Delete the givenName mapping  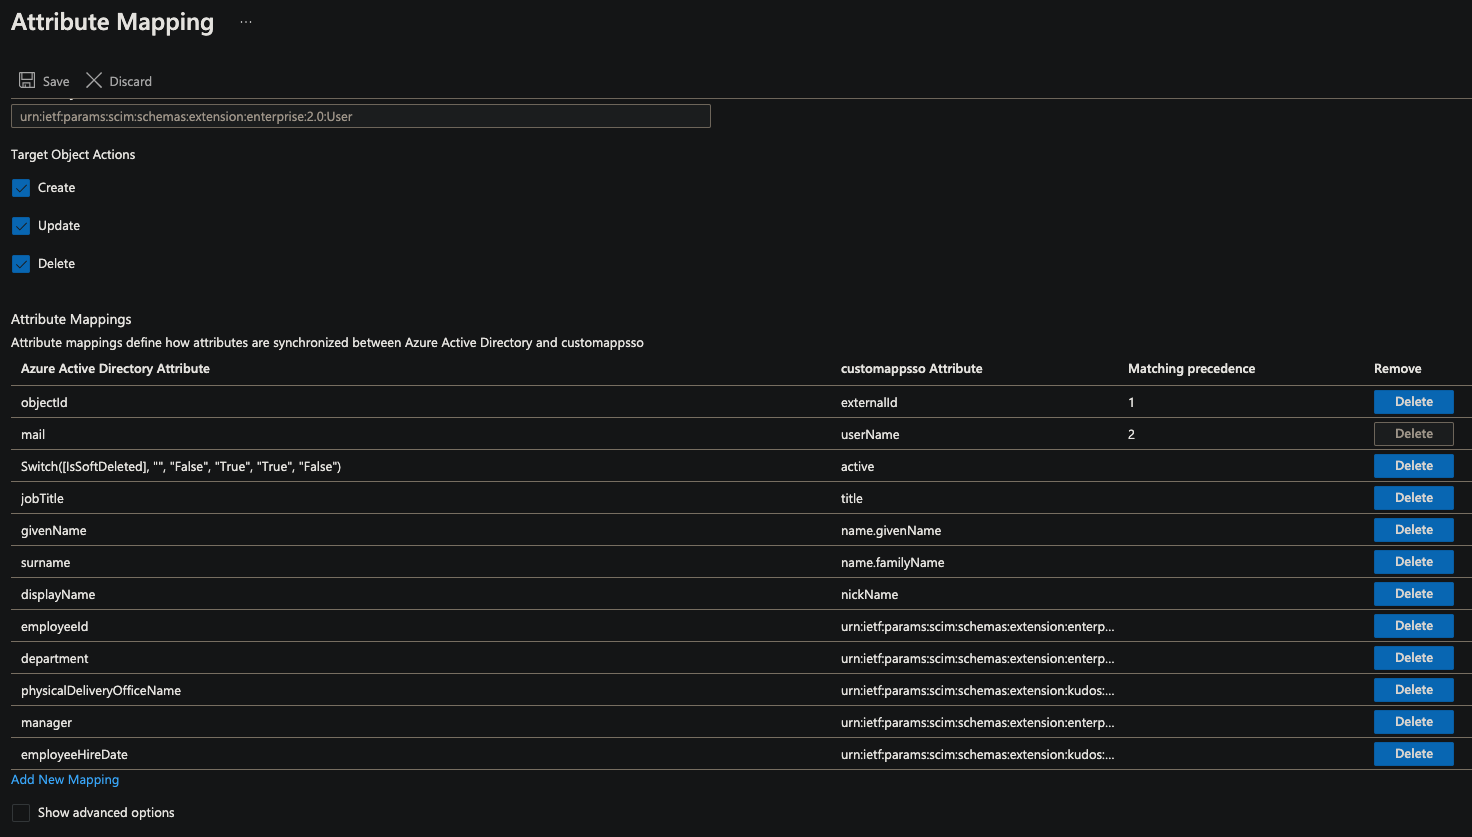click(1413, 530)
